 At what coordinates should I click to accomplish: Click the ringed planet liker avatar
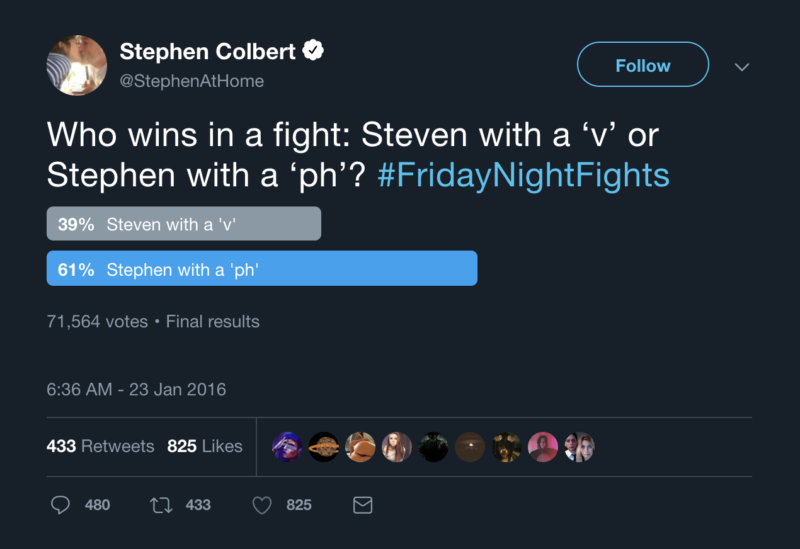(323, 447)
